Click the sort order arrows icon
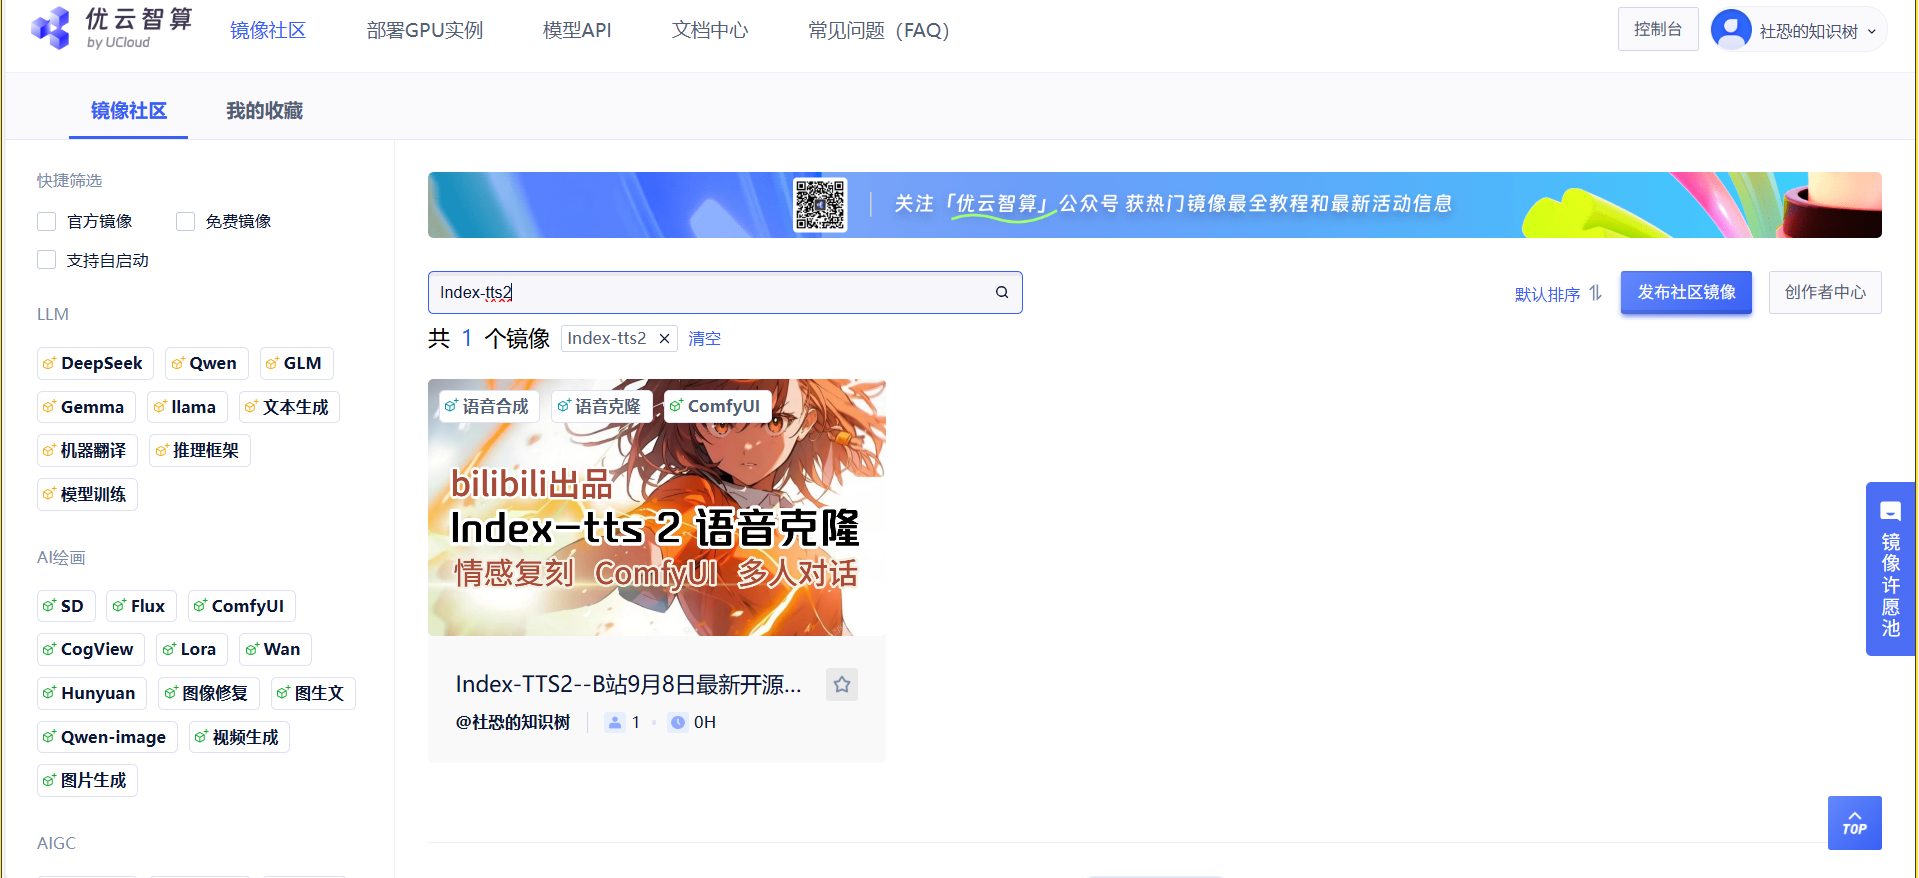 click(x=1596, y=293)
